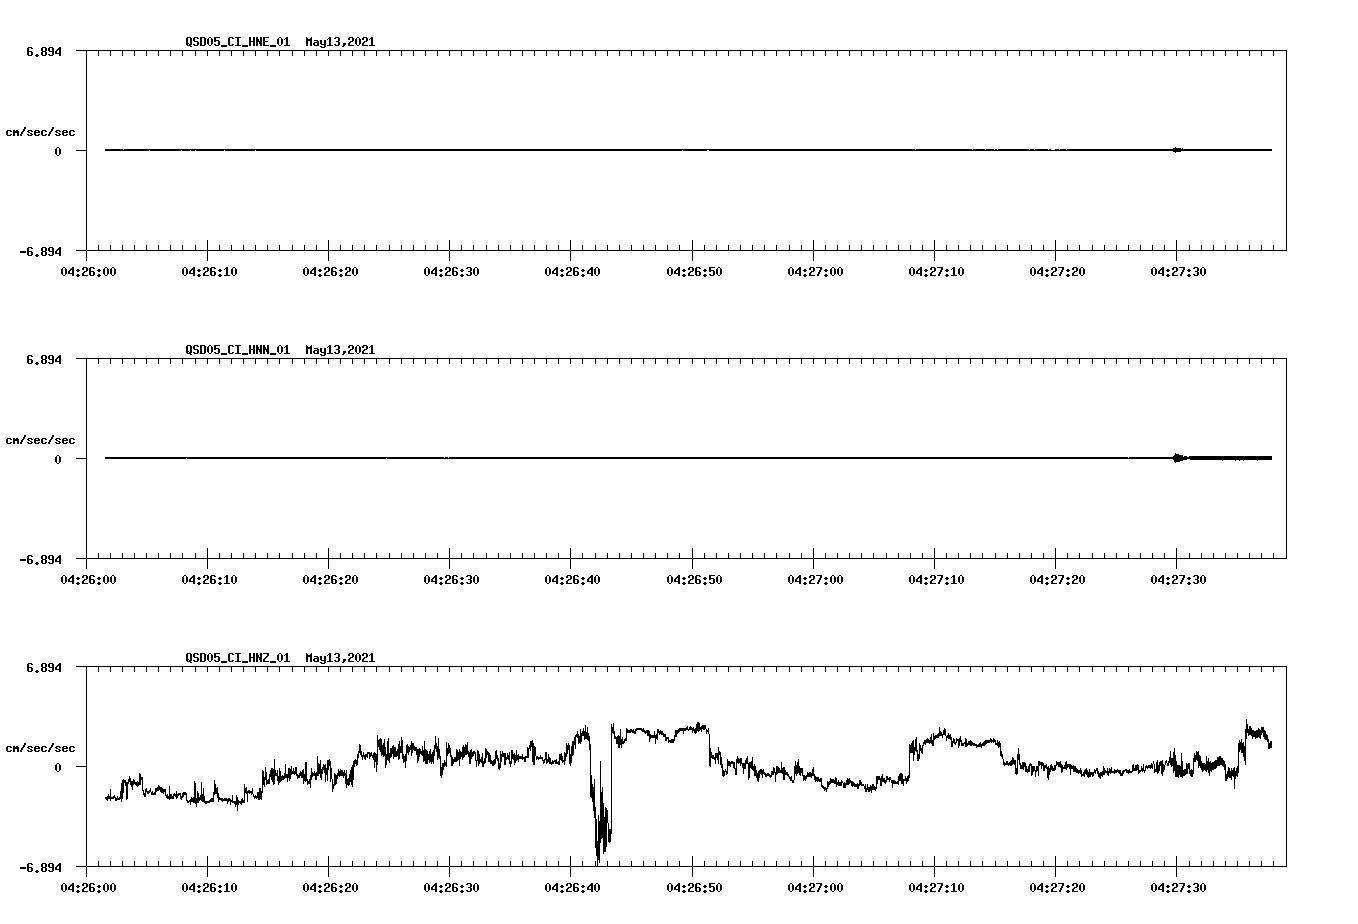
Task: Click the 6.894 upper limit on HNN chart
Action: 44,359
